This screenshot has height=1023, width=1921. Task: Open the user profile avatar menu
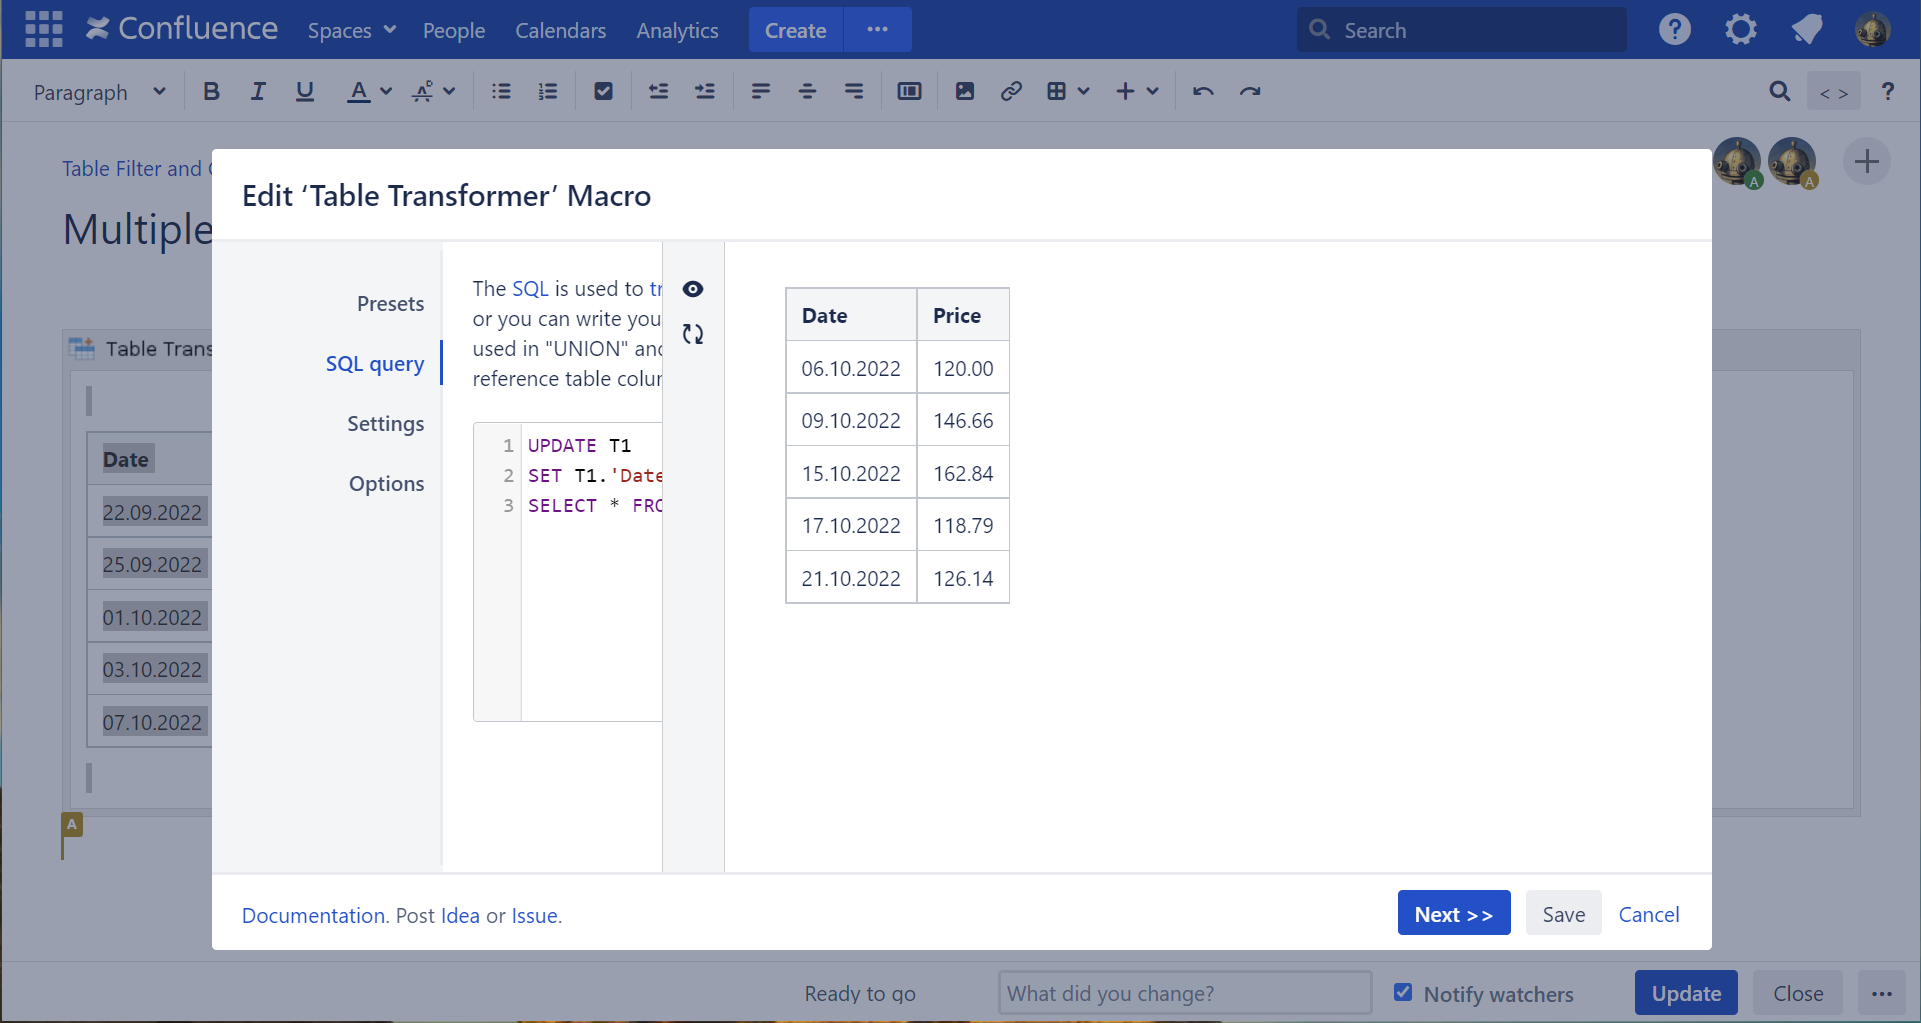pos(1873,30)
